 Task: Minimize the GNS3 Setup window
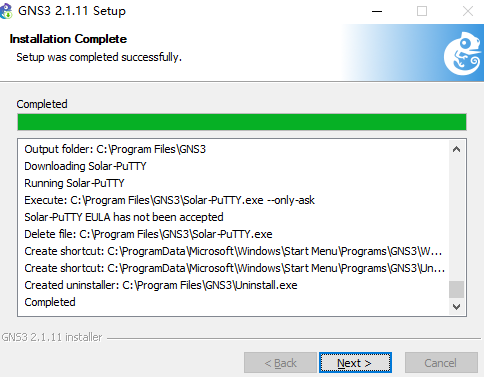[x=377, y=11]
